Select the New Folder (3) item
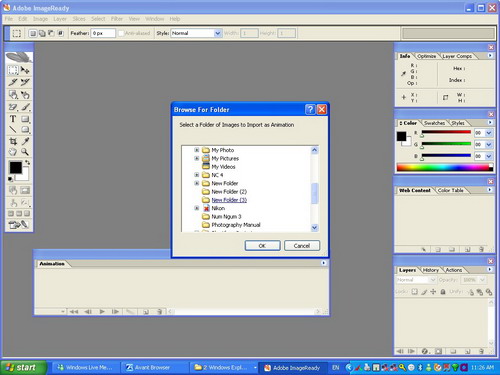Screen dimensions: 500x375 click(x=229, y=200)
